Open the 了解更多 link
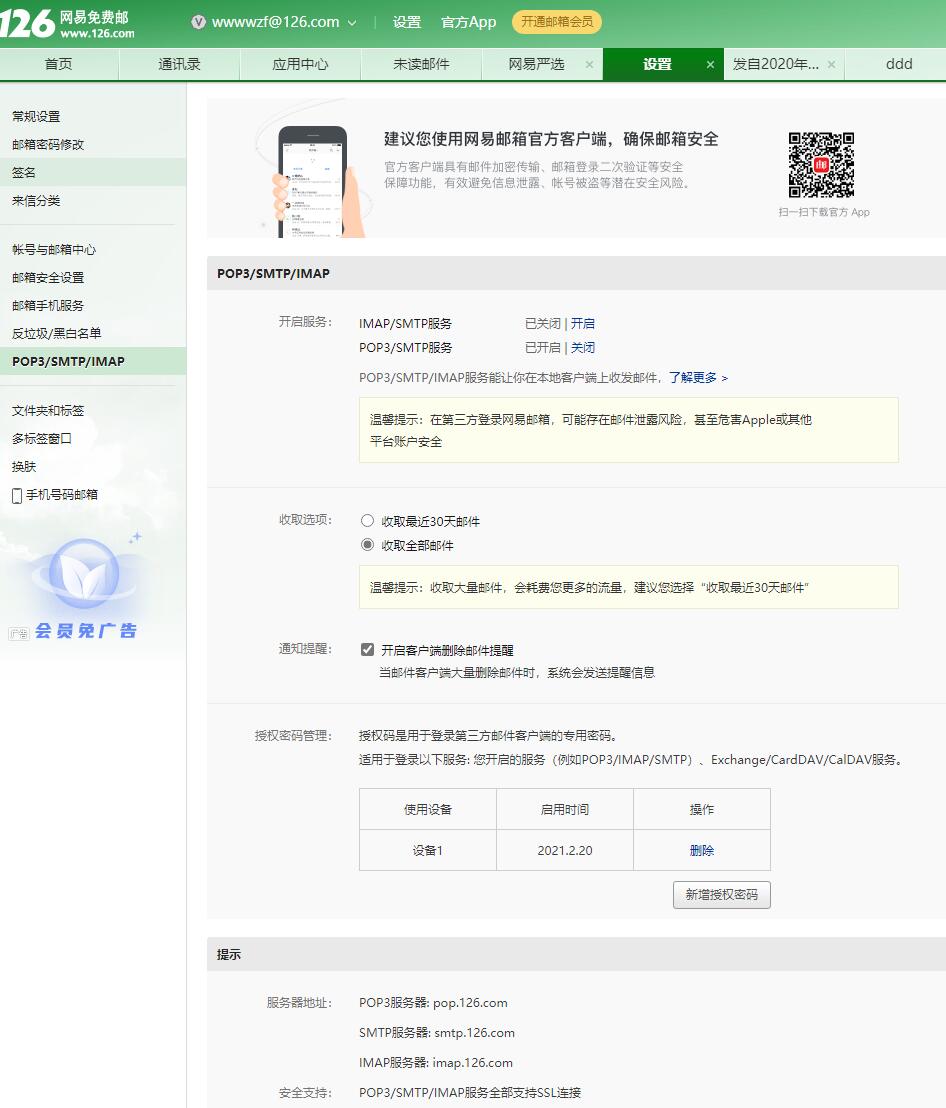Image resolution: width=946 pixels, height=1108 pixels. pyautogui.click(x=698, y=377)
